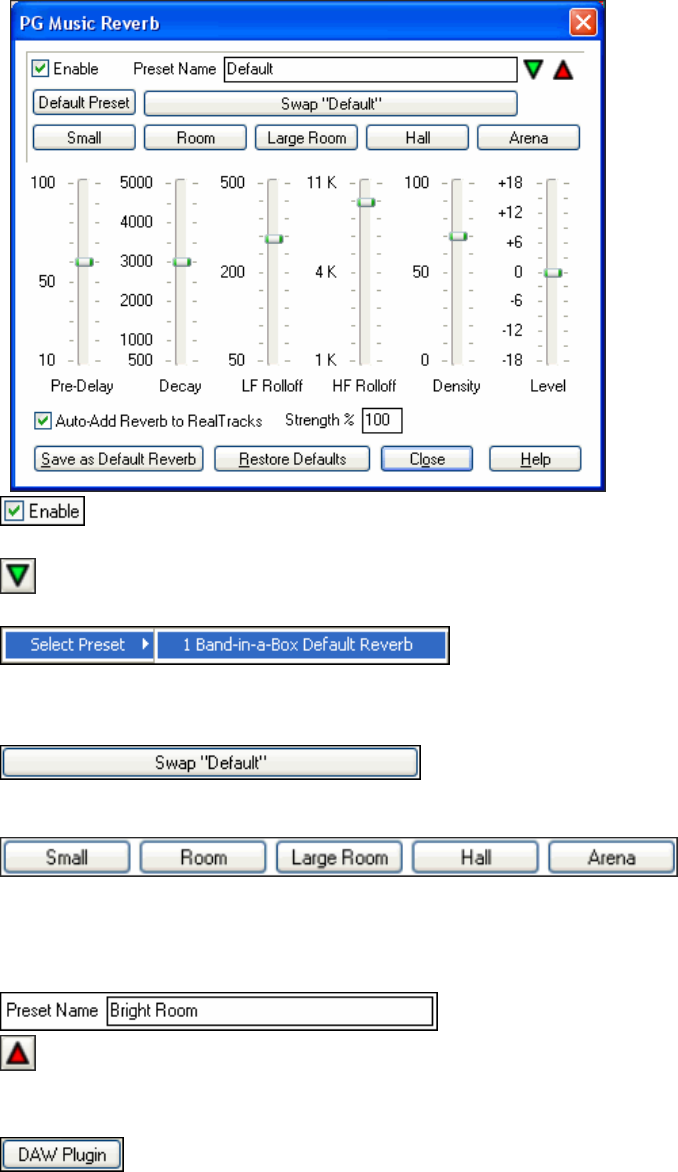Click the 5000 mark on Decay scale
Viewport: 678px width, 1172px height.
tap(136, 182)
